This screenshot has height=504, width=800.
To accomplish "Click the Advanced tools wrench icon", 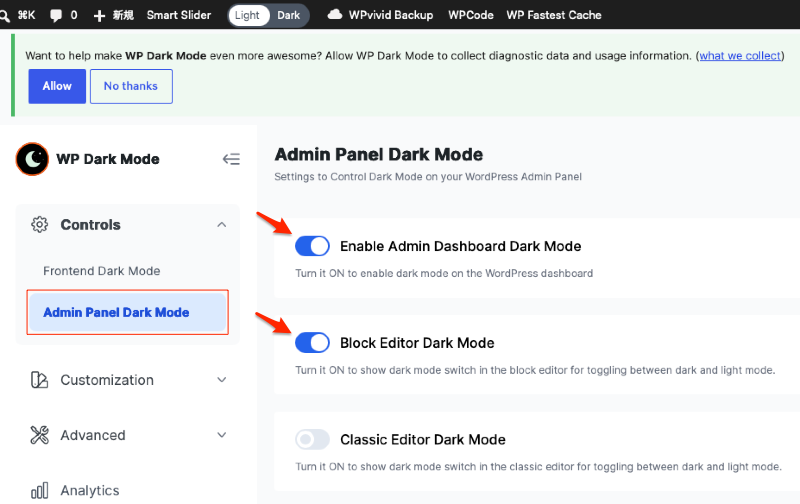I will coord(39,435).
